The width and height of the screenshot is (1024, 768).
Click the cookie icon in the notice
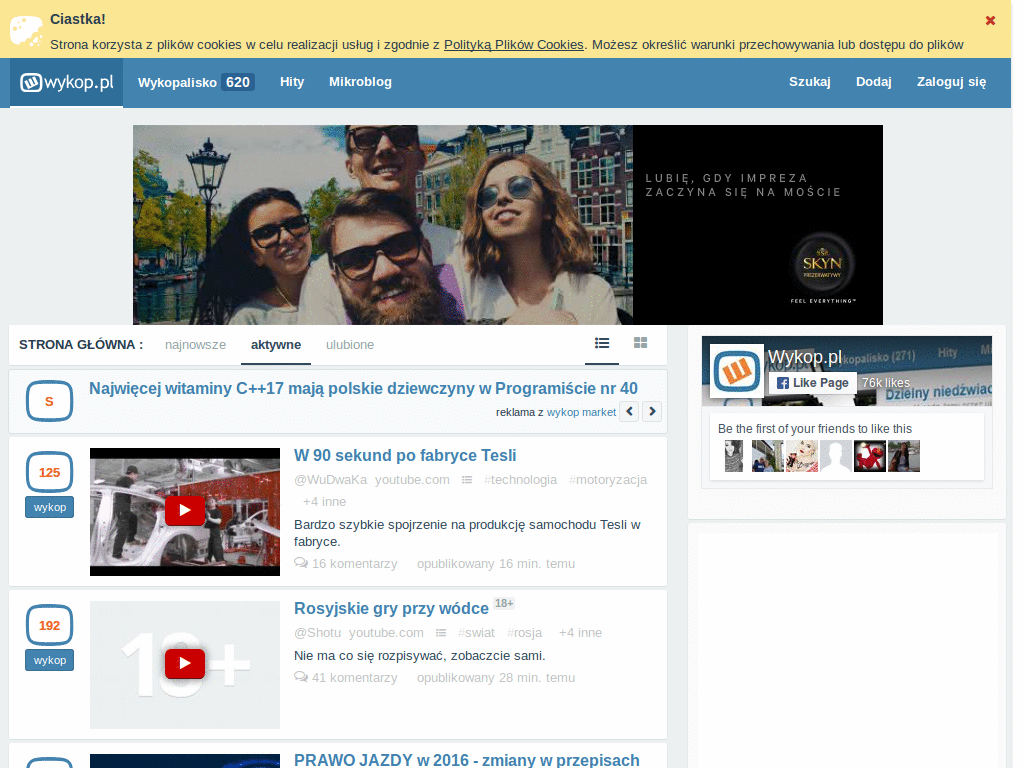click(26, 31)
